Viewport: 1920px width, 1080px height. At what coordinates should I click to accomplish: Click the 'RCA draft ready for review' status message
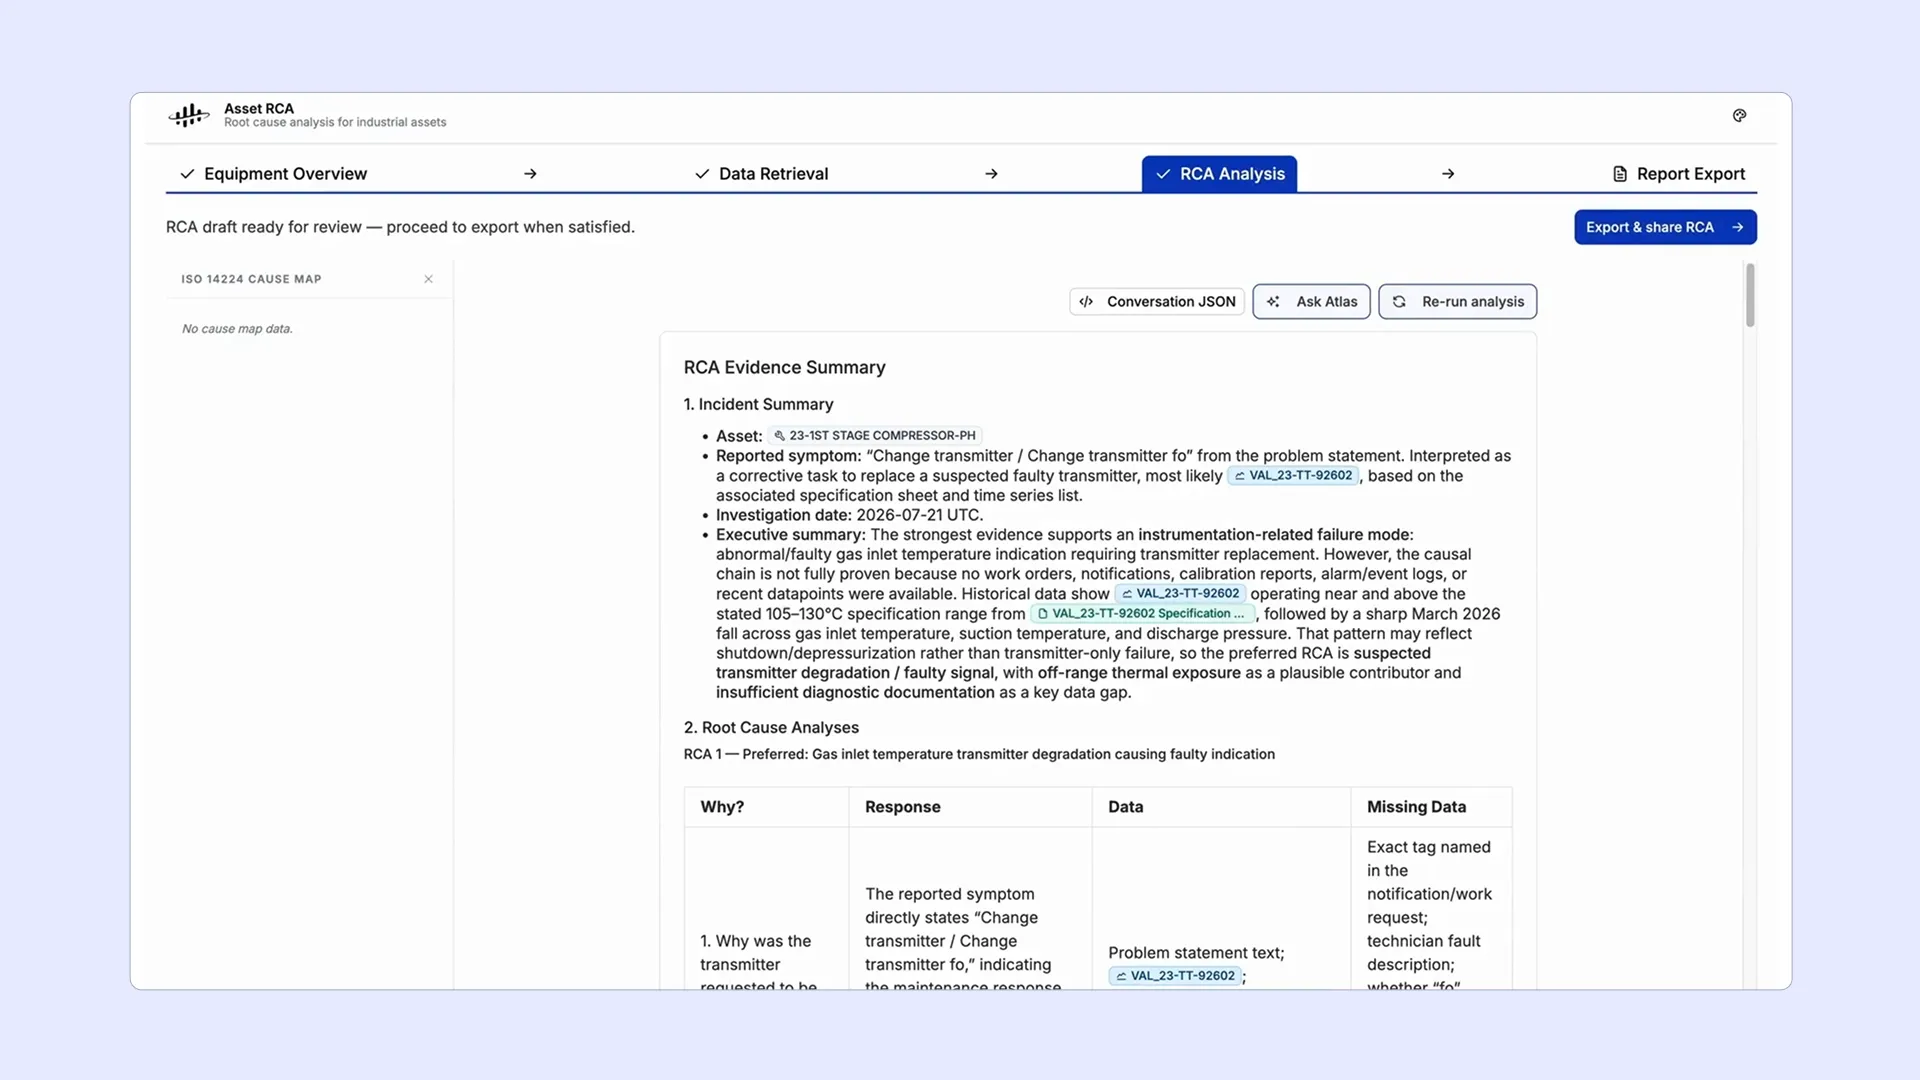click(x=400, y=227)
